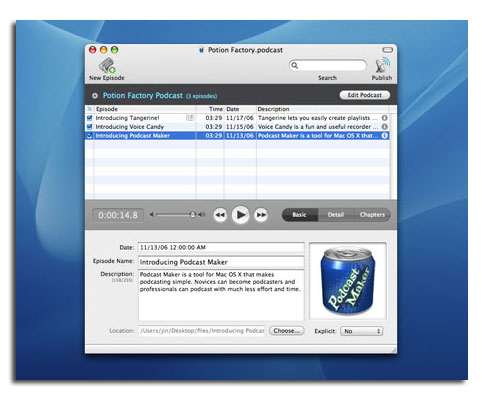Click the Choose... location button

tap(287, 331)
